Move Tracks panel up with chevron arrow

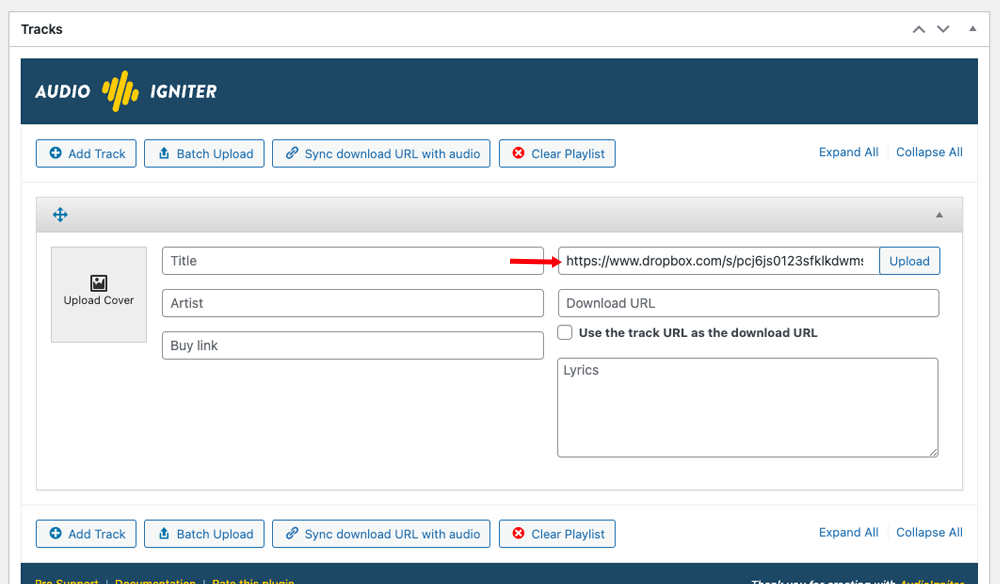coord(919,29)
